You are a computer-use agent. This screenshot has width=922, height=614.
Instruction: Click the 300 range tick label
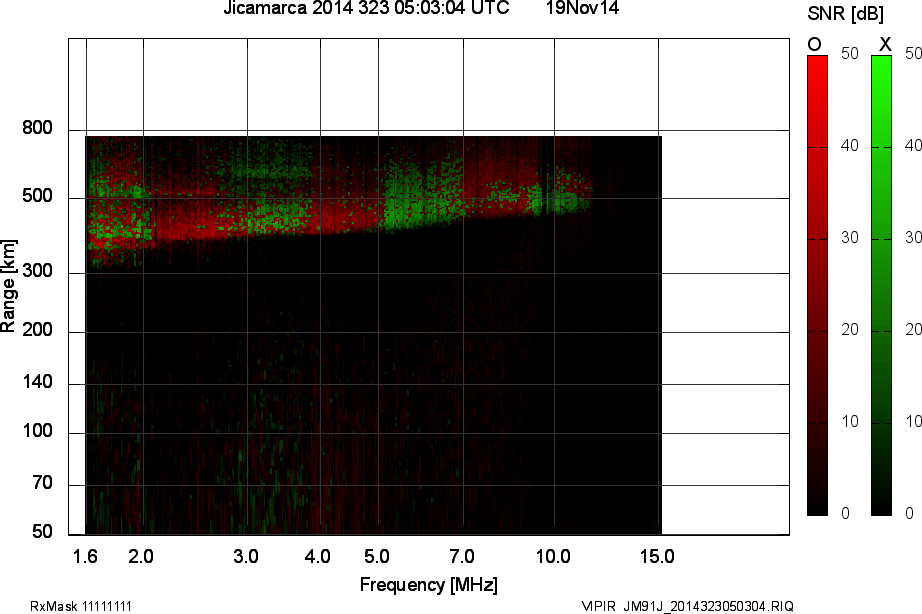37,271
